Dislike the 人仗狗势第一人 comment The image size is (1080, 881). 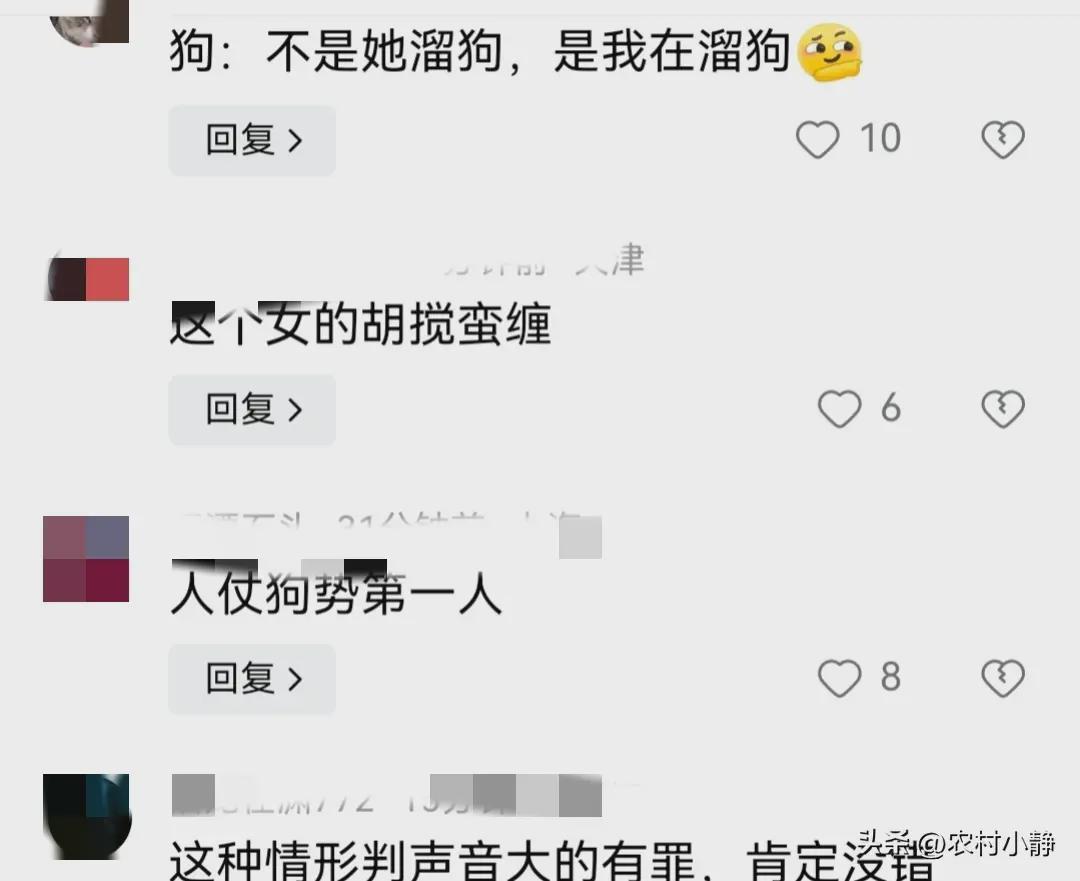coord(1003,678)
